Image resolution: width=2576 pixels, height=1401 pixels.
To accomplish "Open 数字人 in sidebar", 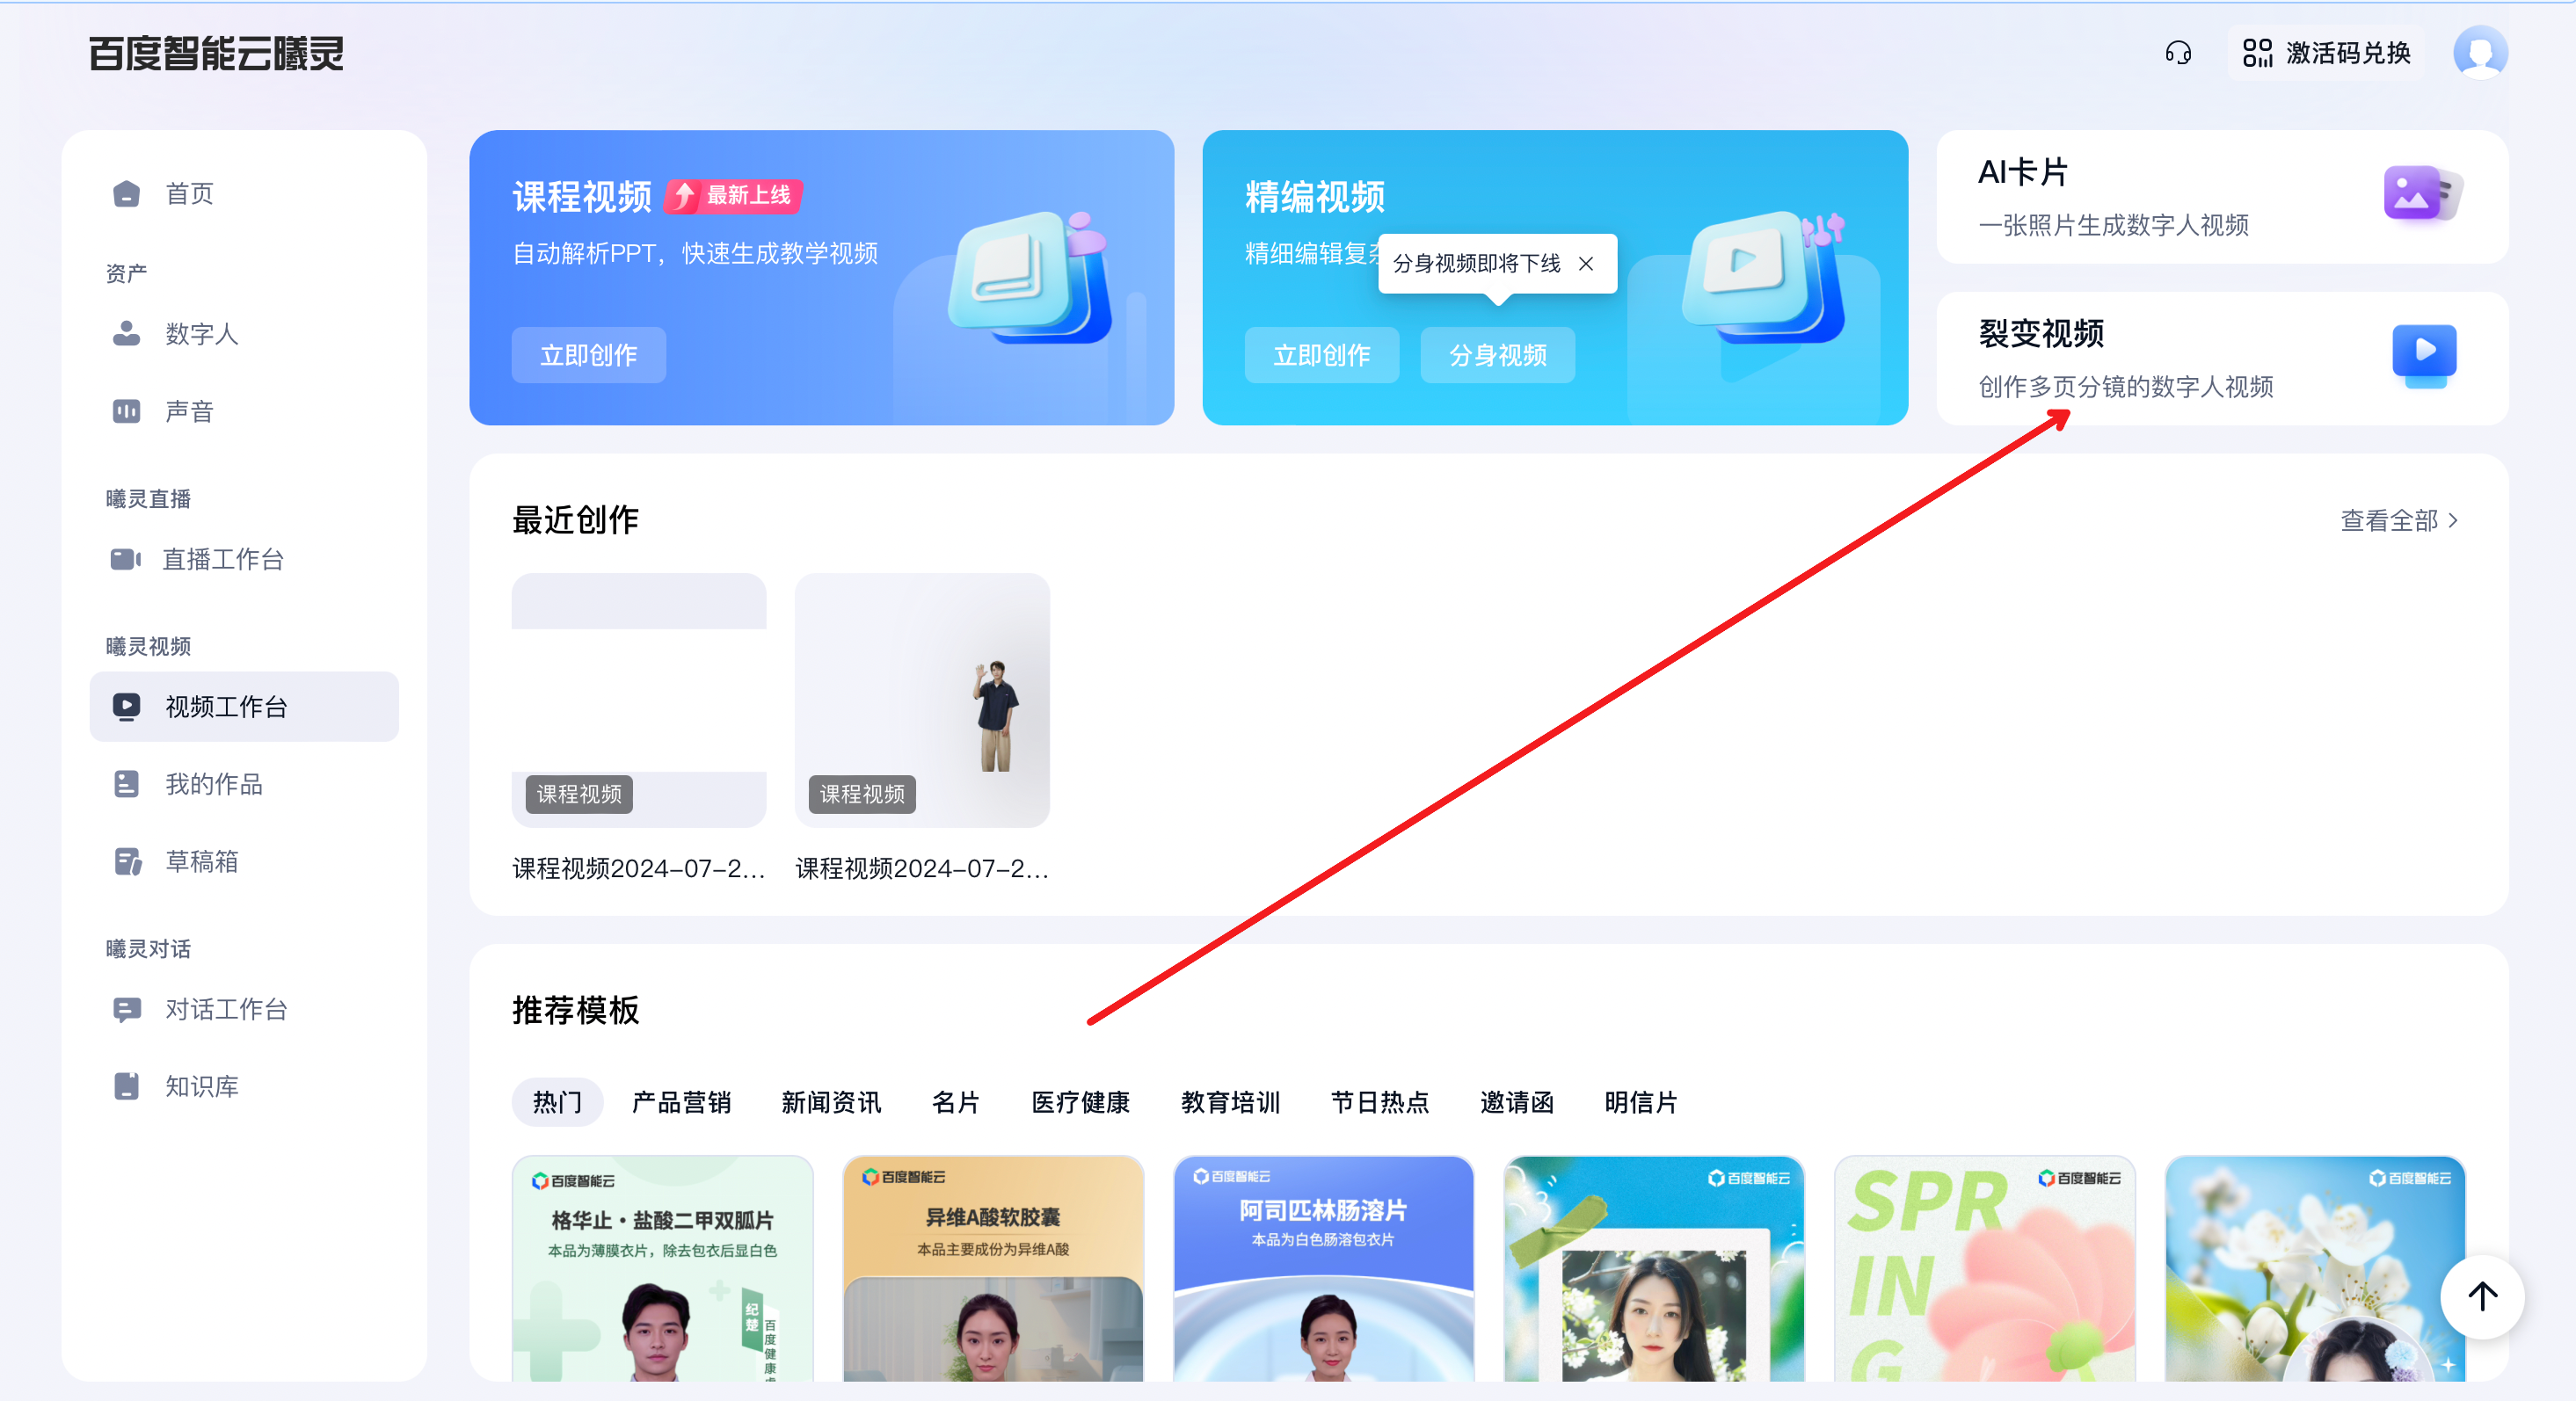I will tap(244, 333).
